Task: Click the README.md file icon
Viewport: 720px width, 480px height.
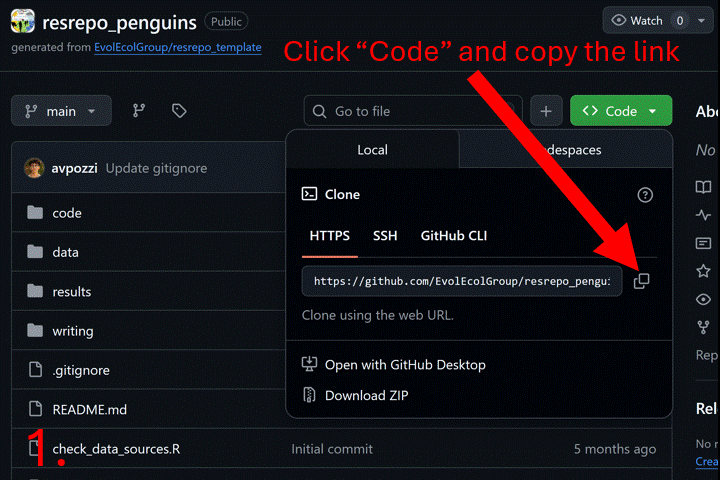Action: point(35,408)
